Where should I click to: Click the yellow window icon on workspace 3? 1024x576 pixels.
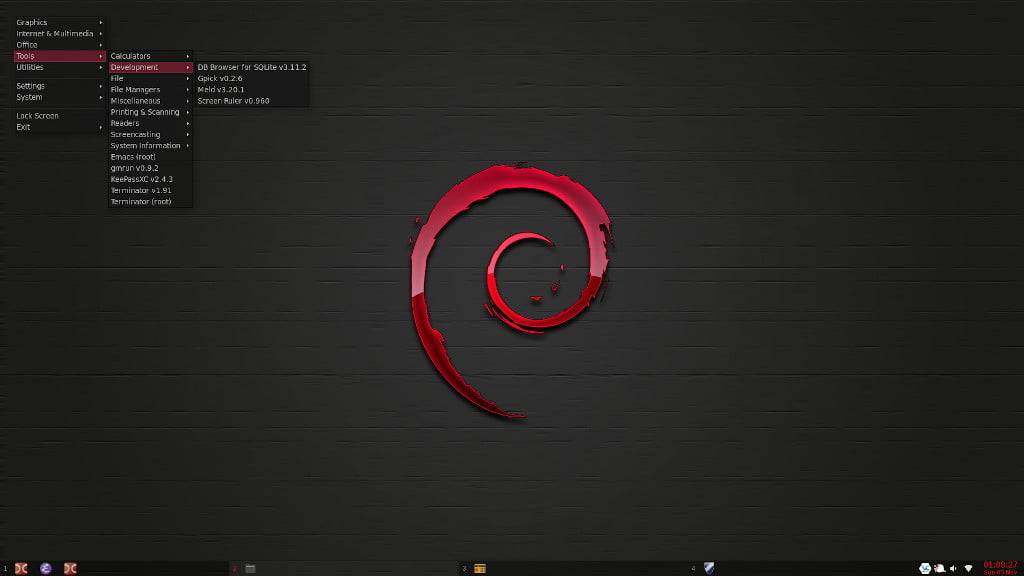(x=480, y=569)
